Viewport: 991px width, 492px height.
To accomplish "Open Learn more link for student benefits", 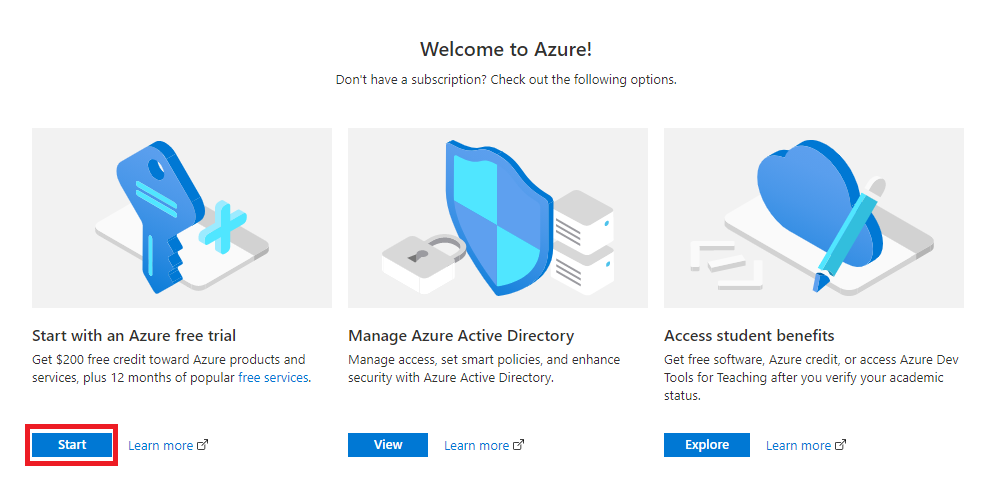I will pos(798,445).
